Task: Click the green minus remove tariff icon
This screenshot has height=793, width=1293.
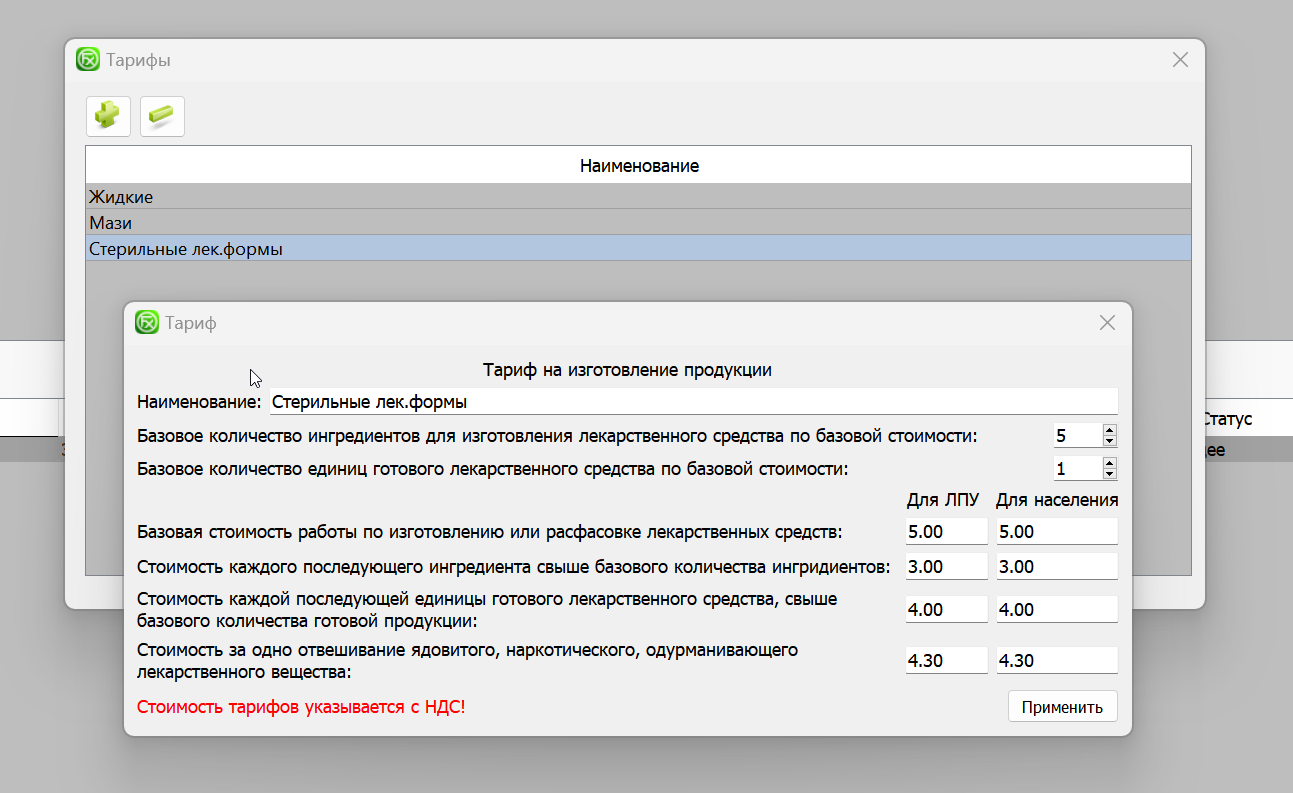Action: tap(162, 116)
